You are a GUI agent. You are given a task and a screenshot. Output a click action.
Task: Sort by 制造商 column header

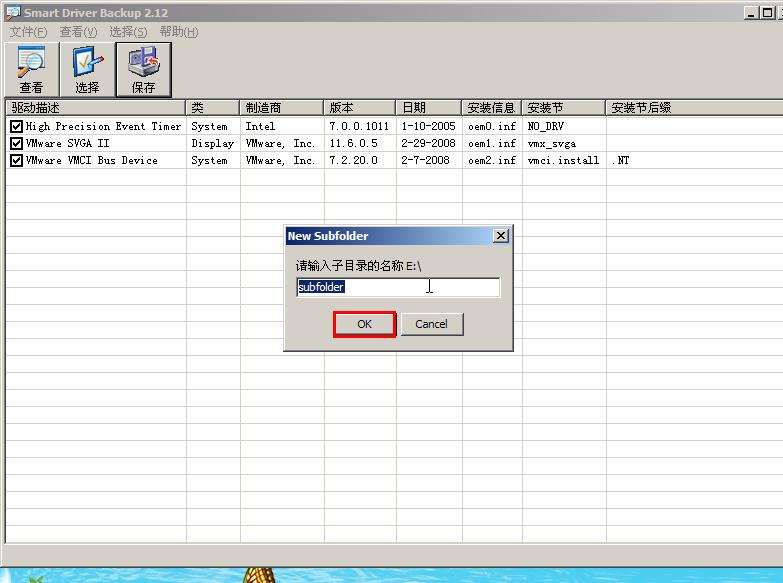(x=282, y=108)
